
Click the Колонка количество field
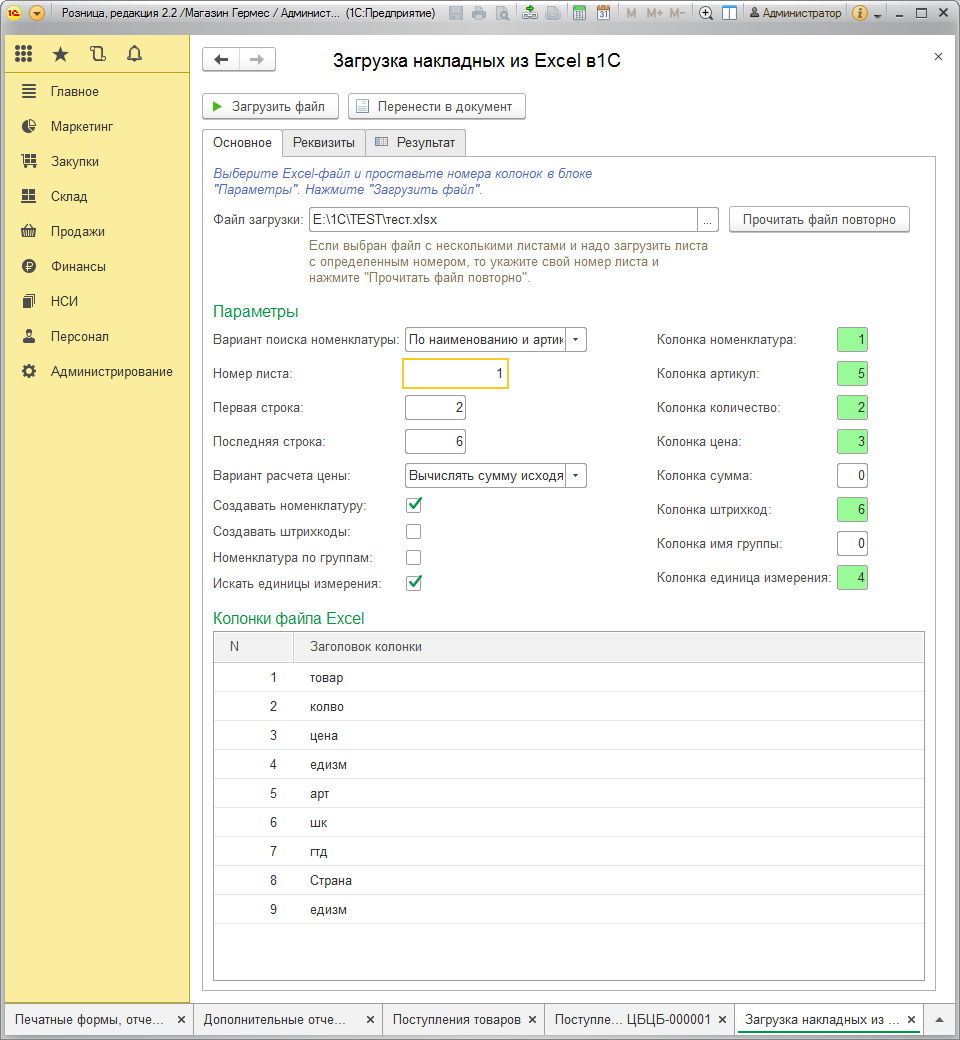[x=853, y=407]
